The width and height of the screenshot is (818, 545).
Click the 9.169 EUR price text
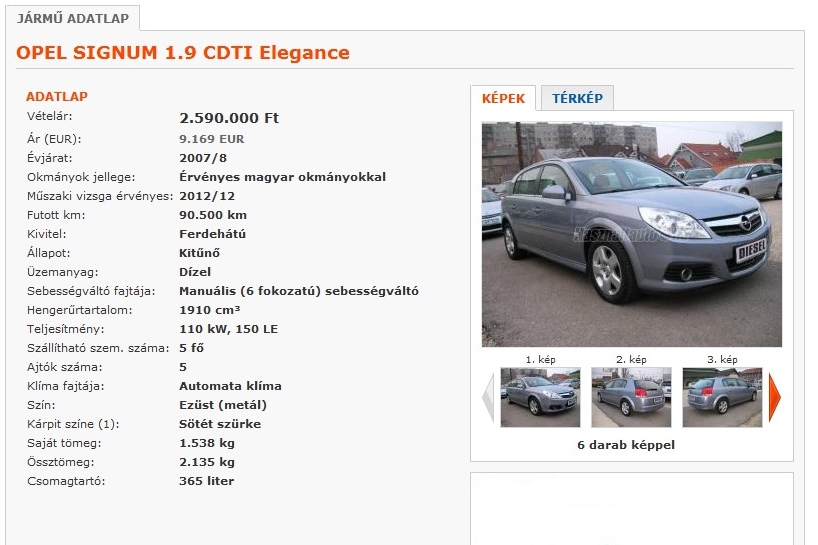pyautogui.click(x=211, y=139)
